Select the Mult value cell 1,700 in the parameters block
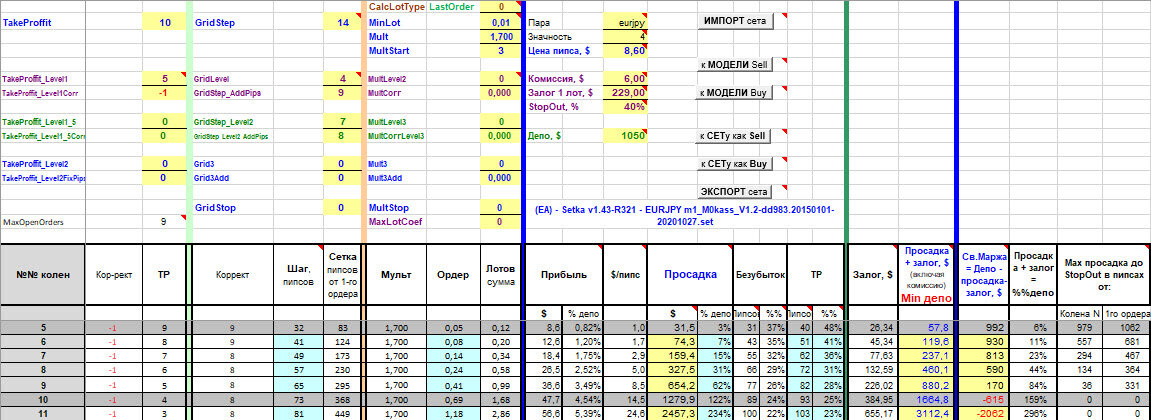The height and width of the screenshot is (420, 1151). point(501,37)
